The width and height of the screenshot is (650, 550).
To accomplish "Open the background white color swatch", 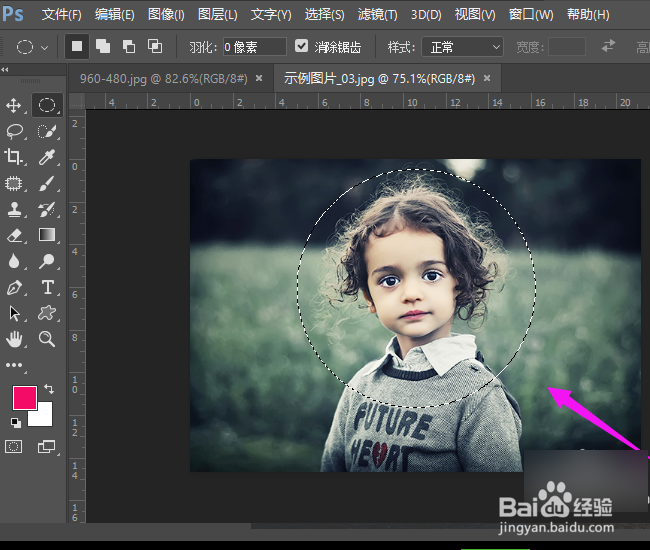I will coord(44,417).
